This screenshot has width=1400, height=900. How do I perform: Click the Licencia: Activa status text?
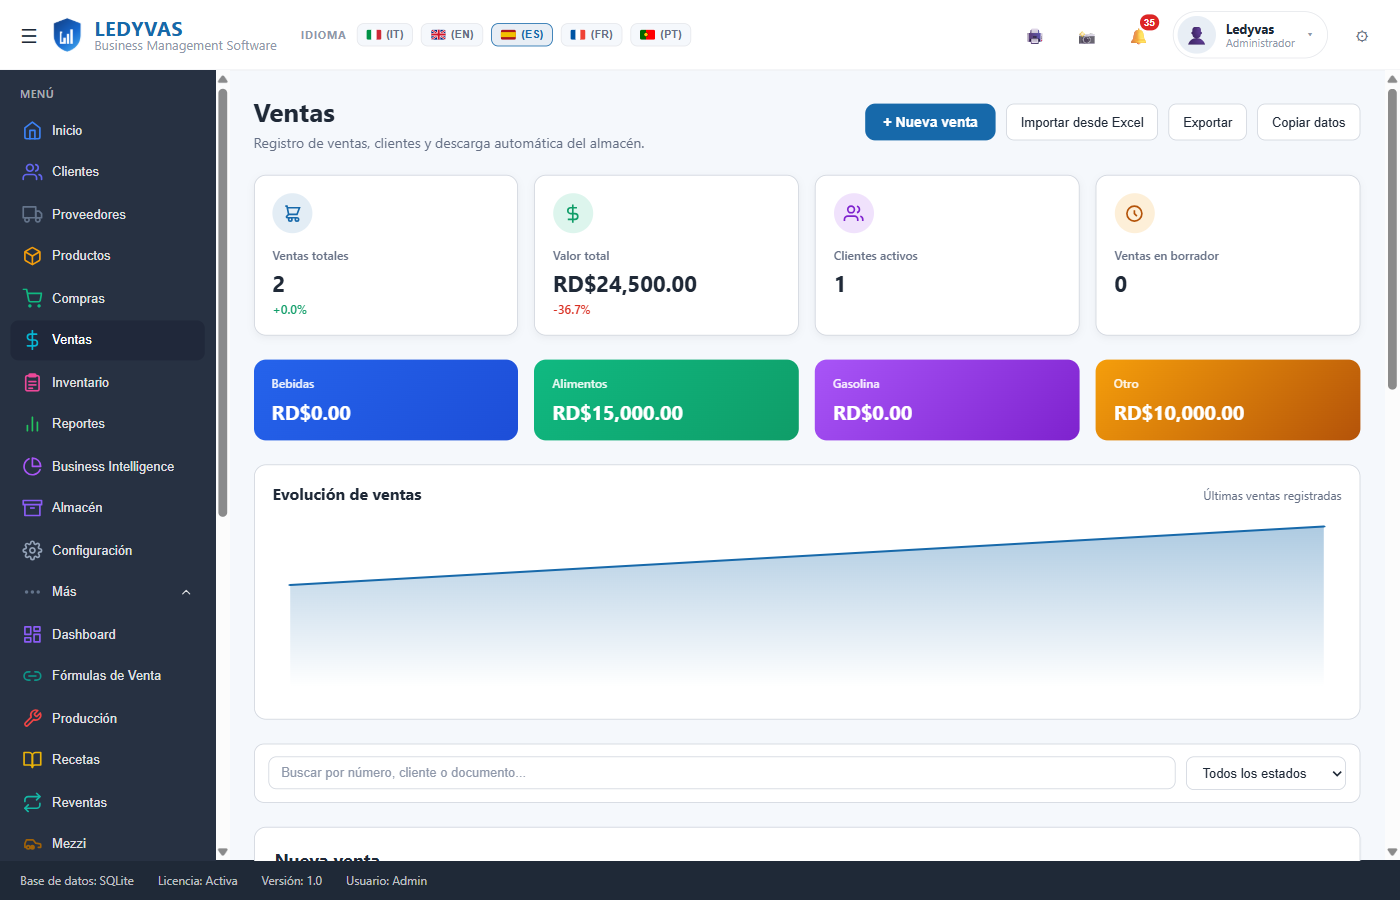[x=198, y=881]
